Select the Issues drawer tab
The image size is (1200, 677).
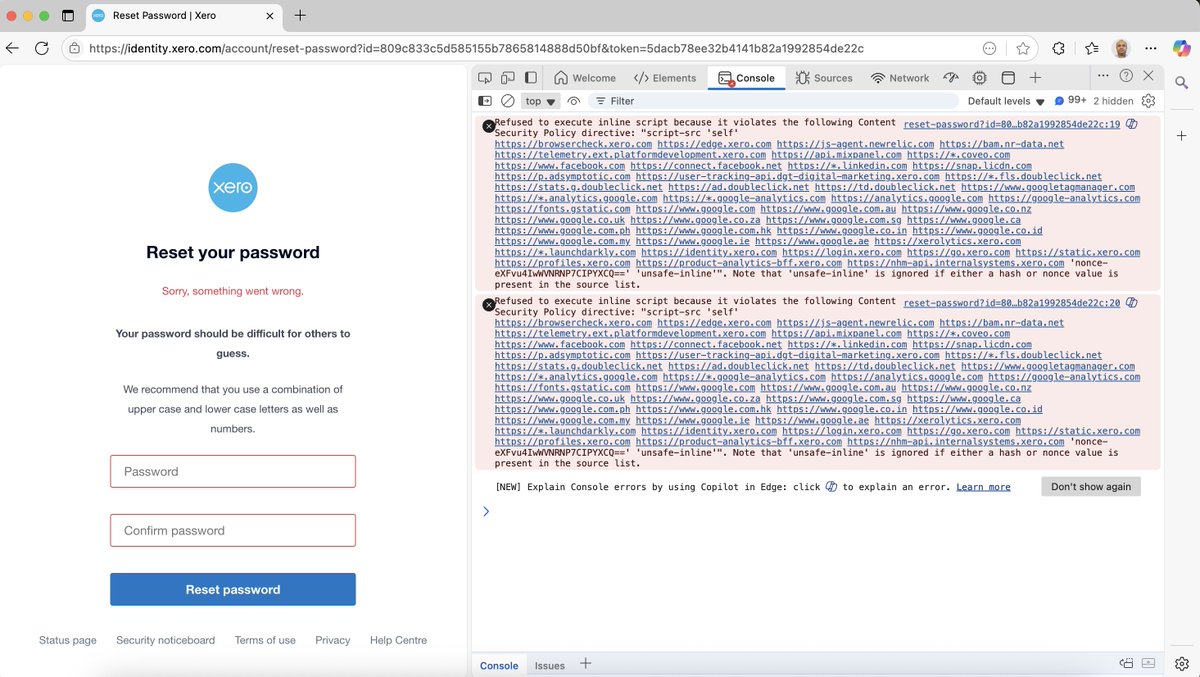coord(549,665)
